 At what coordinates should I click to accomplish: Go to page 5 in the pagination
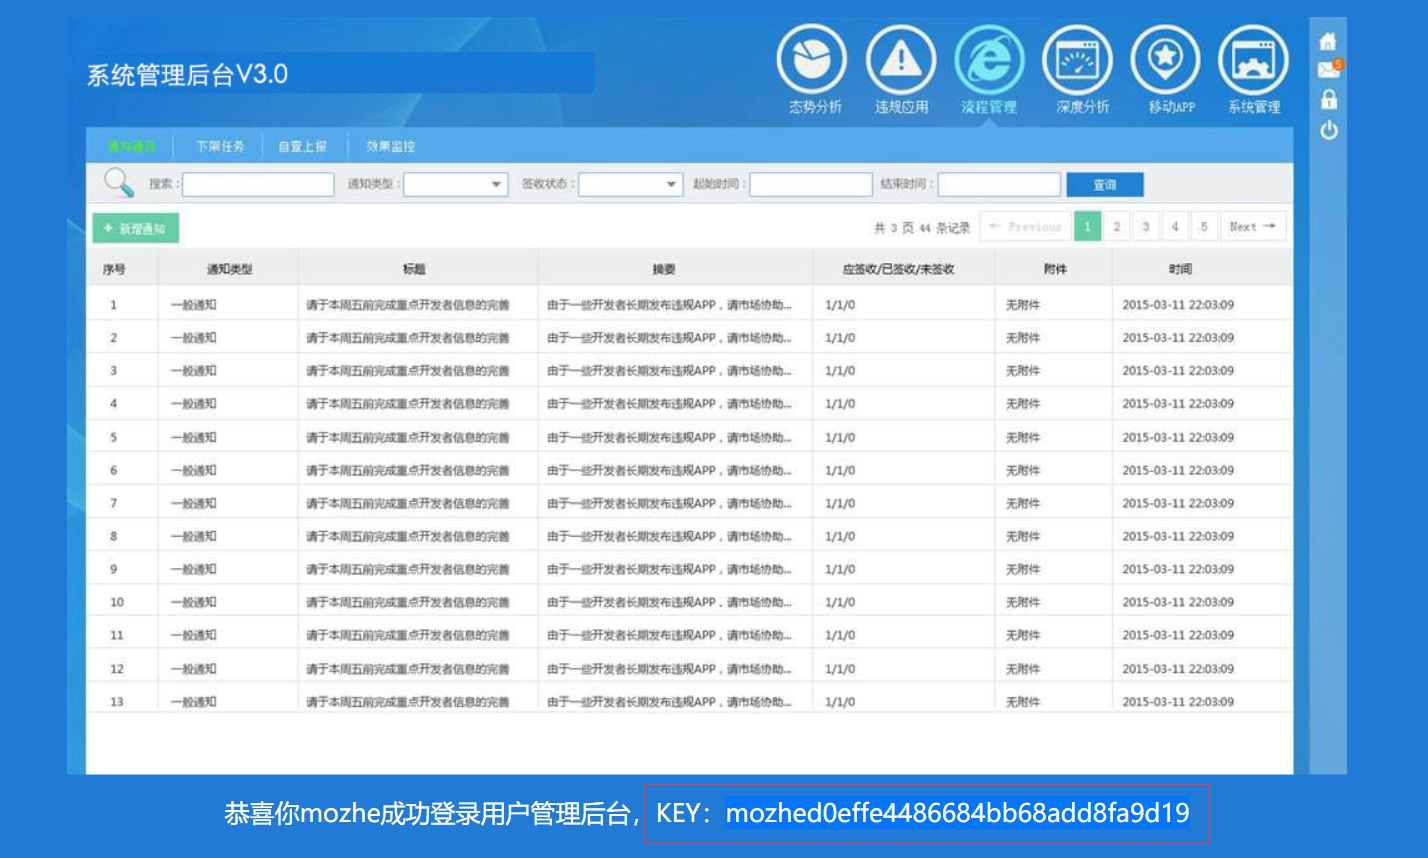click(x=1204, y=227)
